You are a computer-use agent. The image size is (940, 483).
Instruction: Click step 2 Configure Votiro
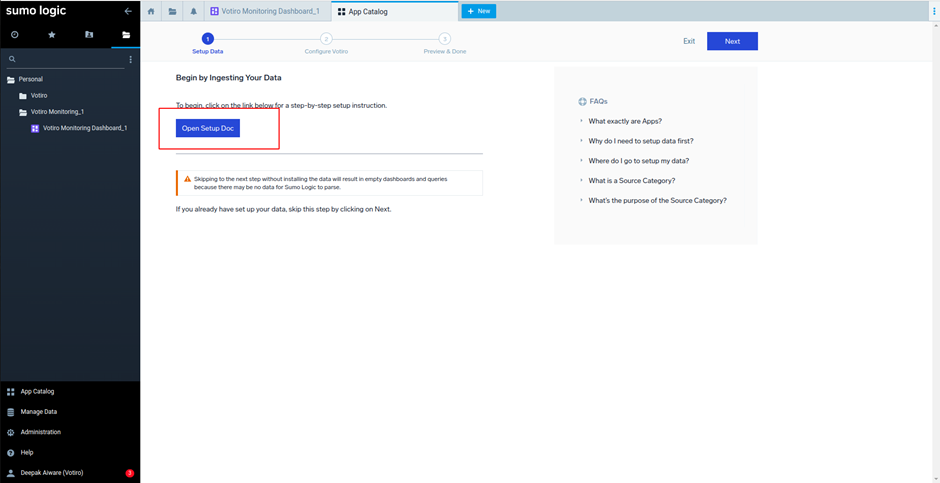(x=326, y=44)
